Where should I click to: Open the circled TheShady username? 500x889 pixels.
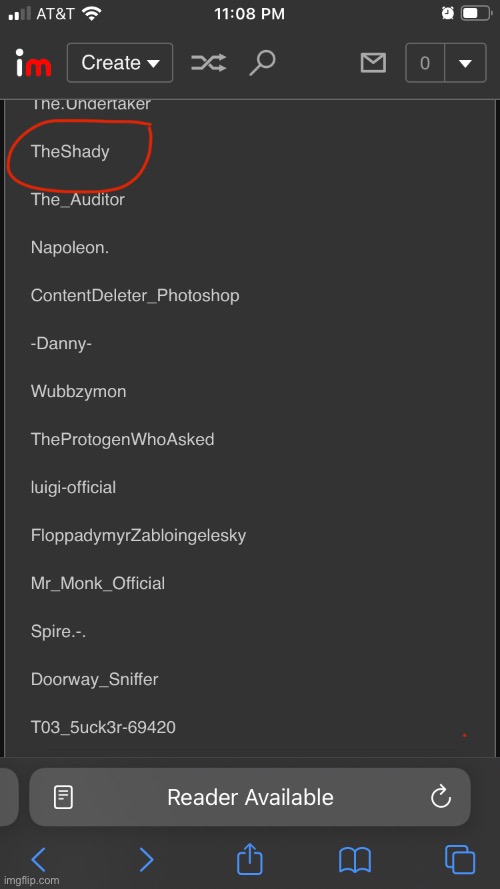(70, 151)
